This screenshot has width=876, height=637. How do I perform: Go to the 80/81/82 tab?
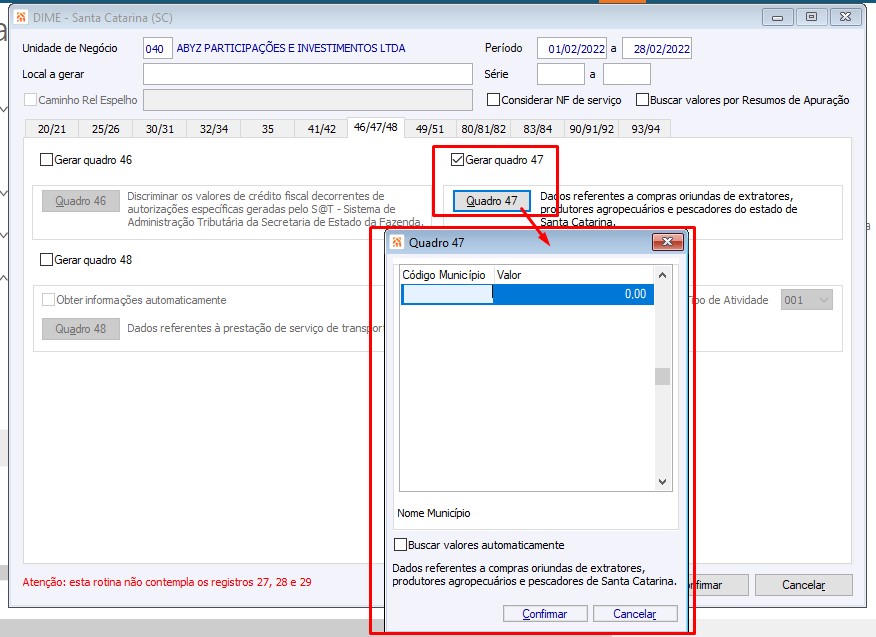[x=484, y=129]
